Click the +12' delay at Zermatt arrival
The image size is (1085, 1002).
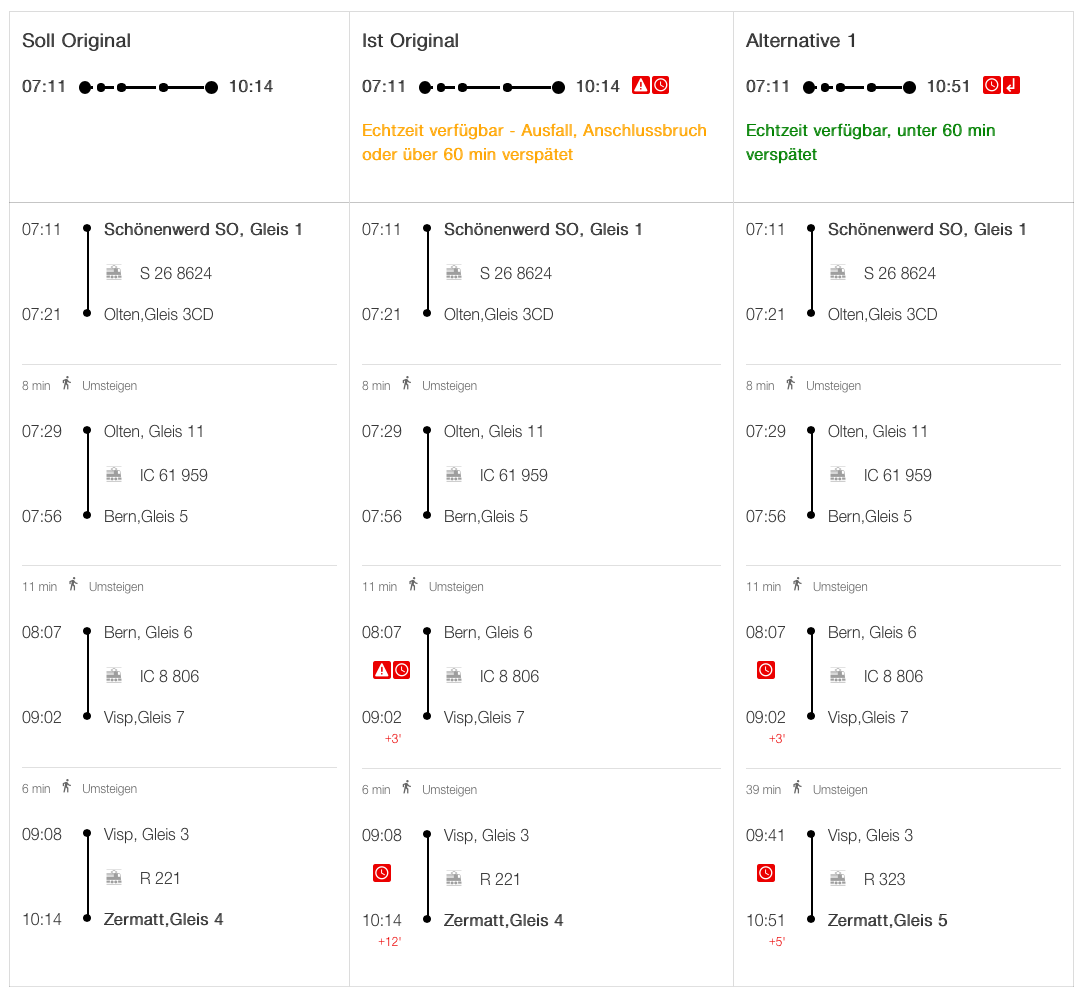pos(389,942)
